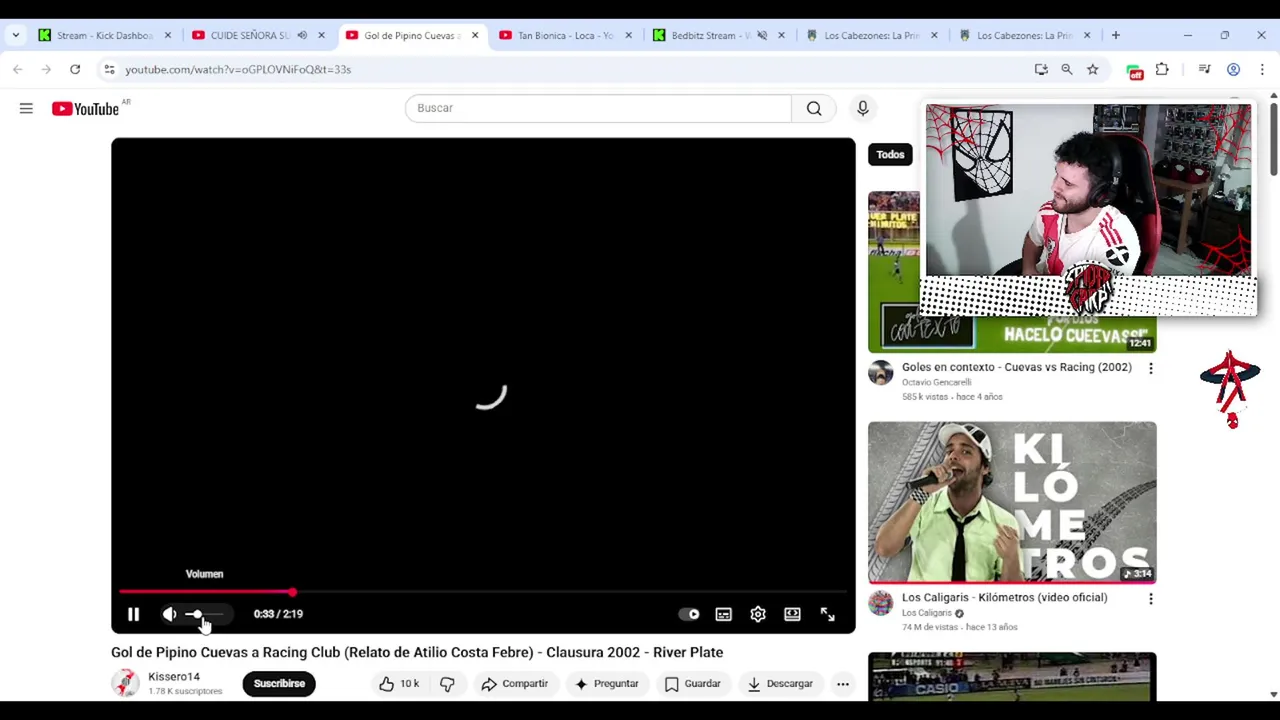This screenshot has height=720, width=1280.
Task: Bookmark this page with the star
Action: 1093,69
